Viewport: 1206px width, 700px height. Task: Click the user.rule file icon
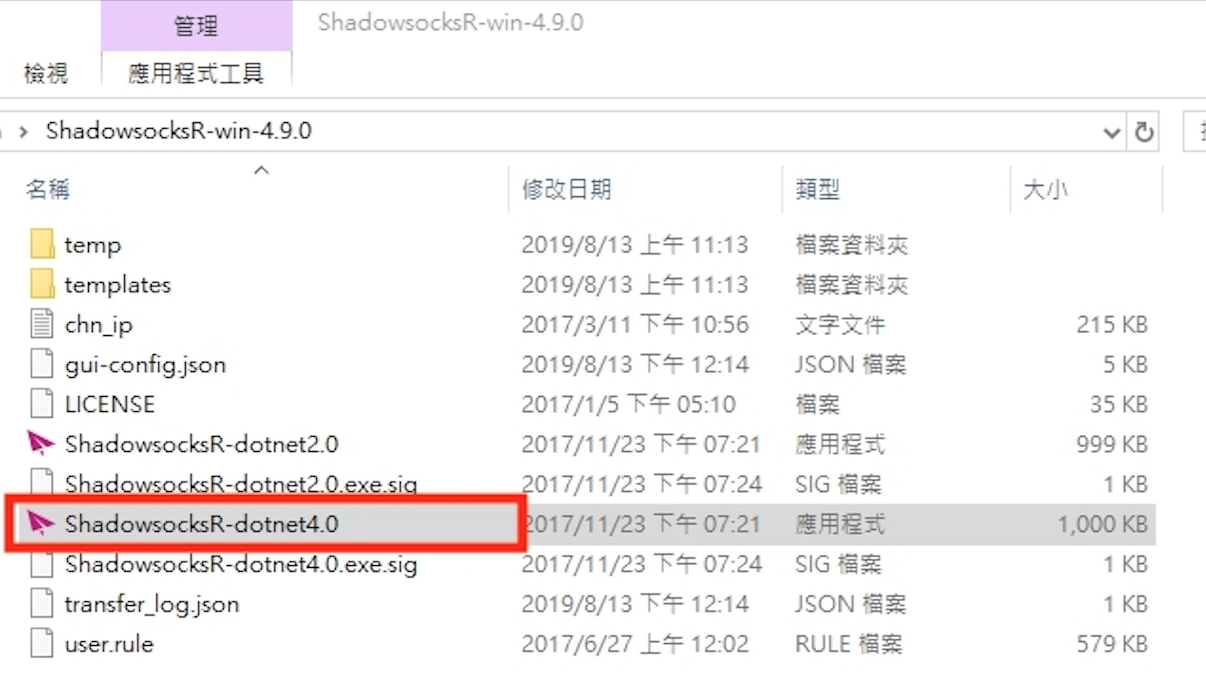pyautogui.click(x=41, y=643)
